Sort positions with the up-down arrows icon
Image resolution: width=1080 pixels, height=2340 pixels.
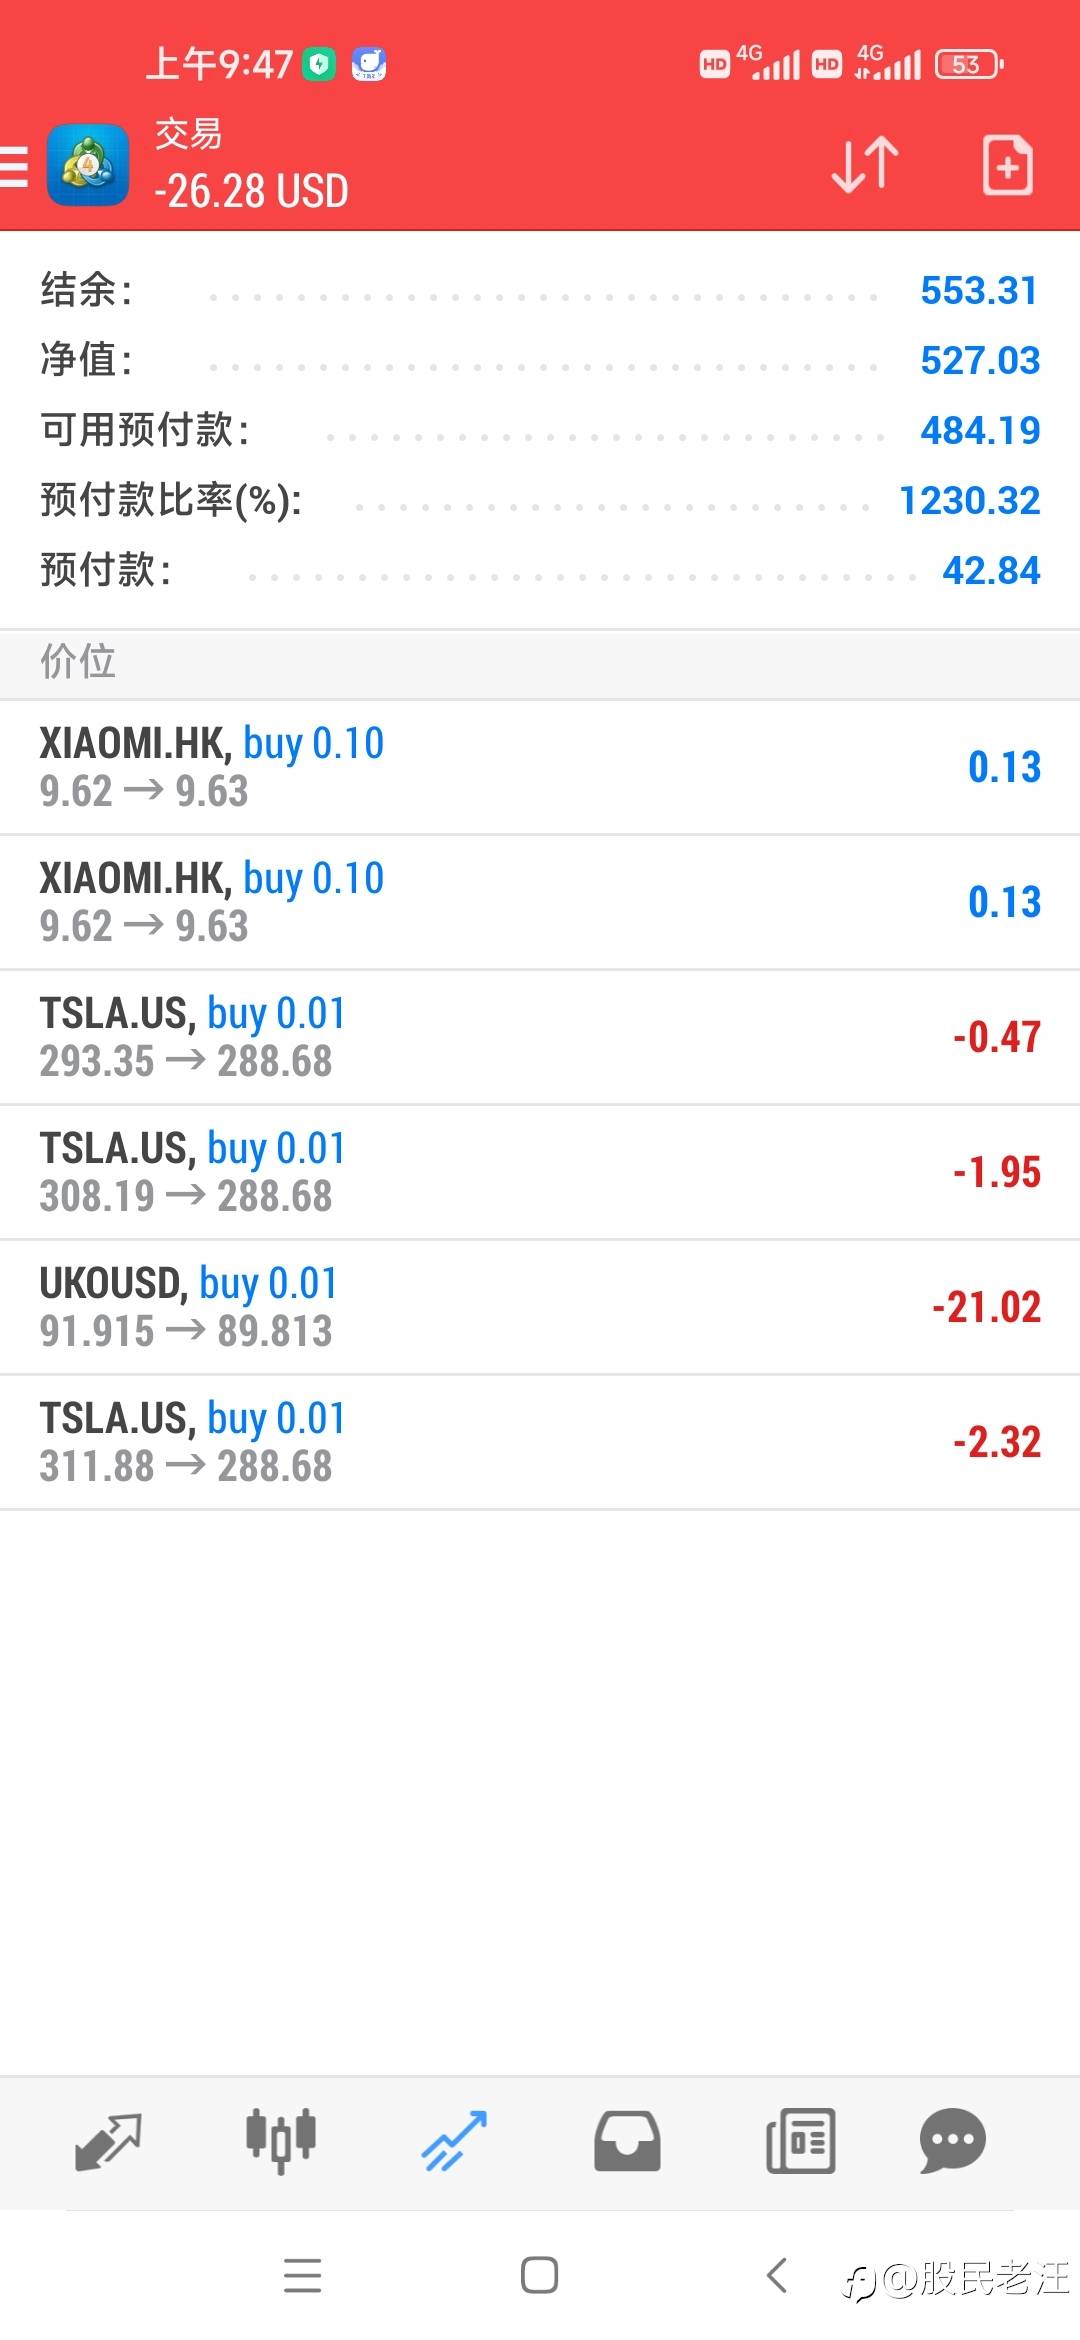(x=865, y=165)
